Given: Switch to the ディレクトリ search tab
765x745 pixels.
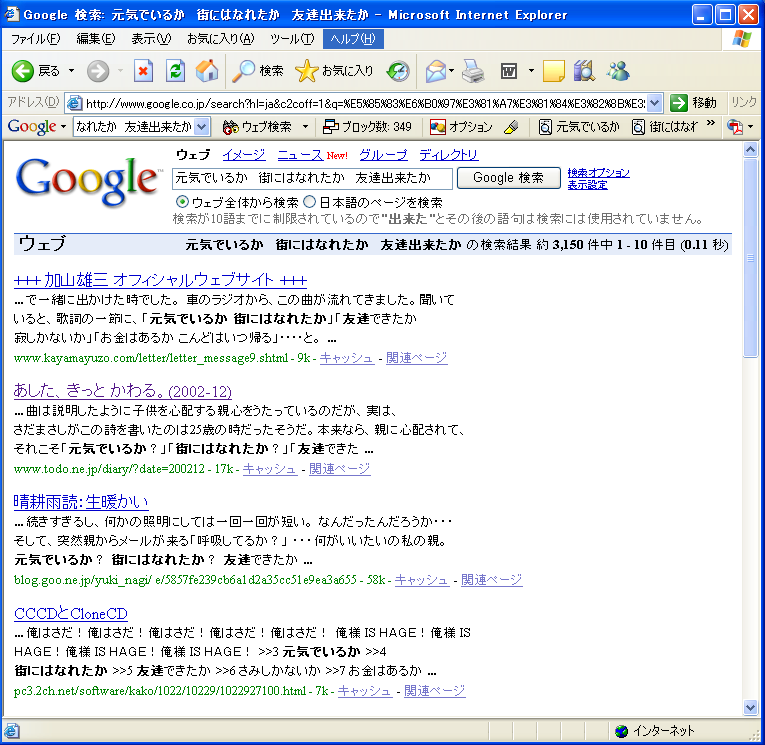Looking at the screenshot, I should [x=449, y=155].
